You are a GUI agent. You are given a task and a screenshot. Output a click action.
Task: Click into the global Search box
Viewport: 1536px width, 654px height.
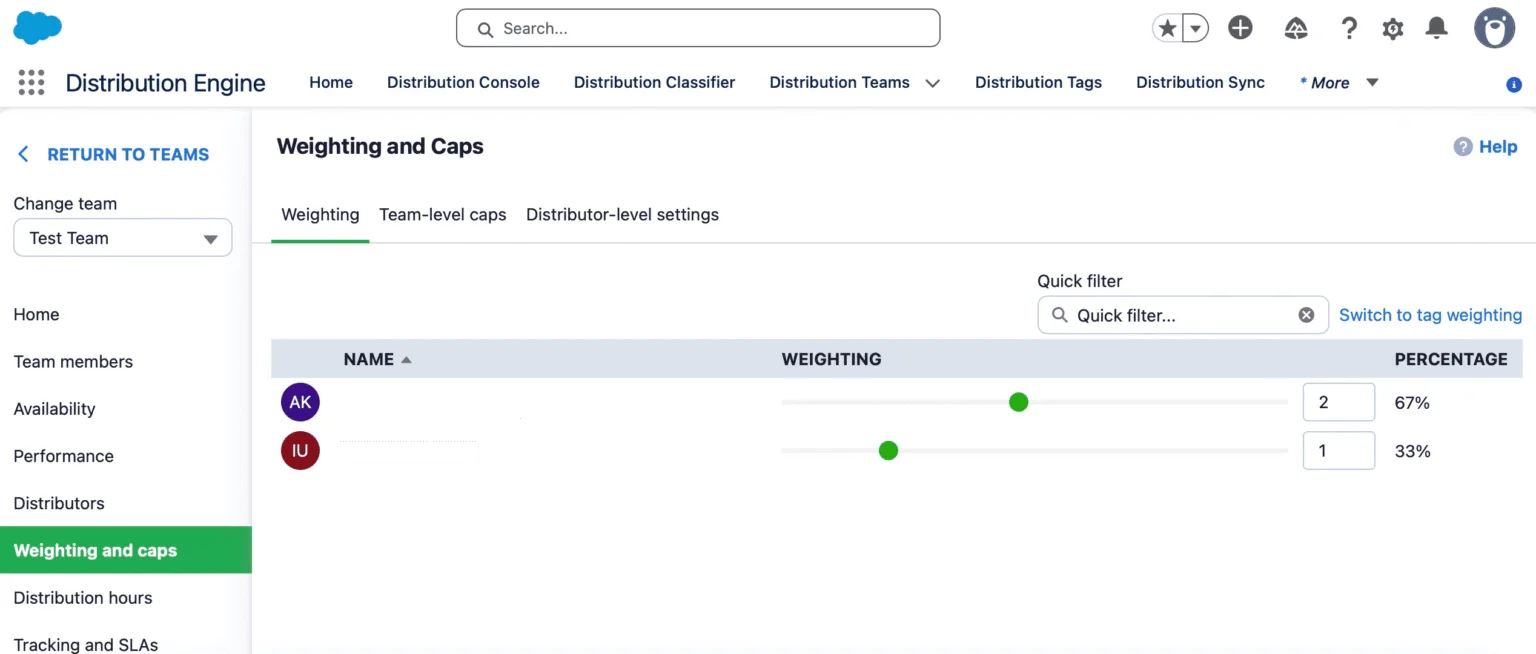[698, 28]
